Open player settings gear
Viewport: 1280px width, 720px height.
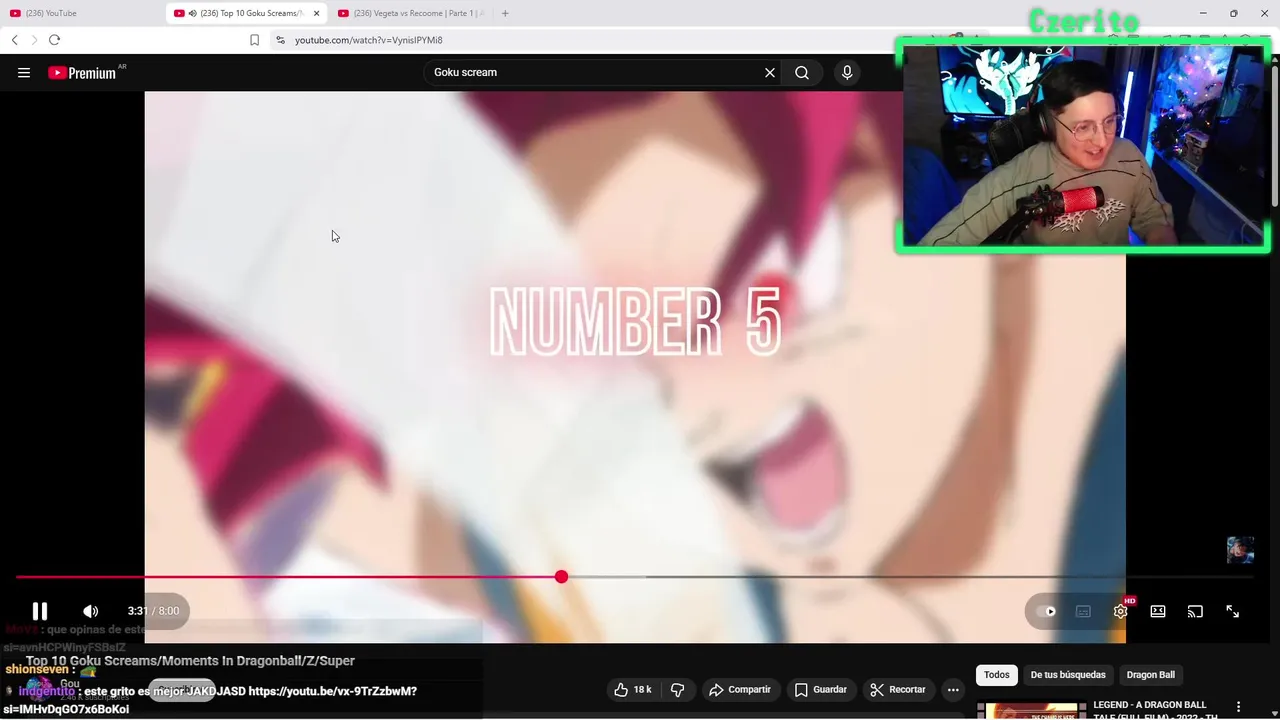click(x=1120, y=611)
